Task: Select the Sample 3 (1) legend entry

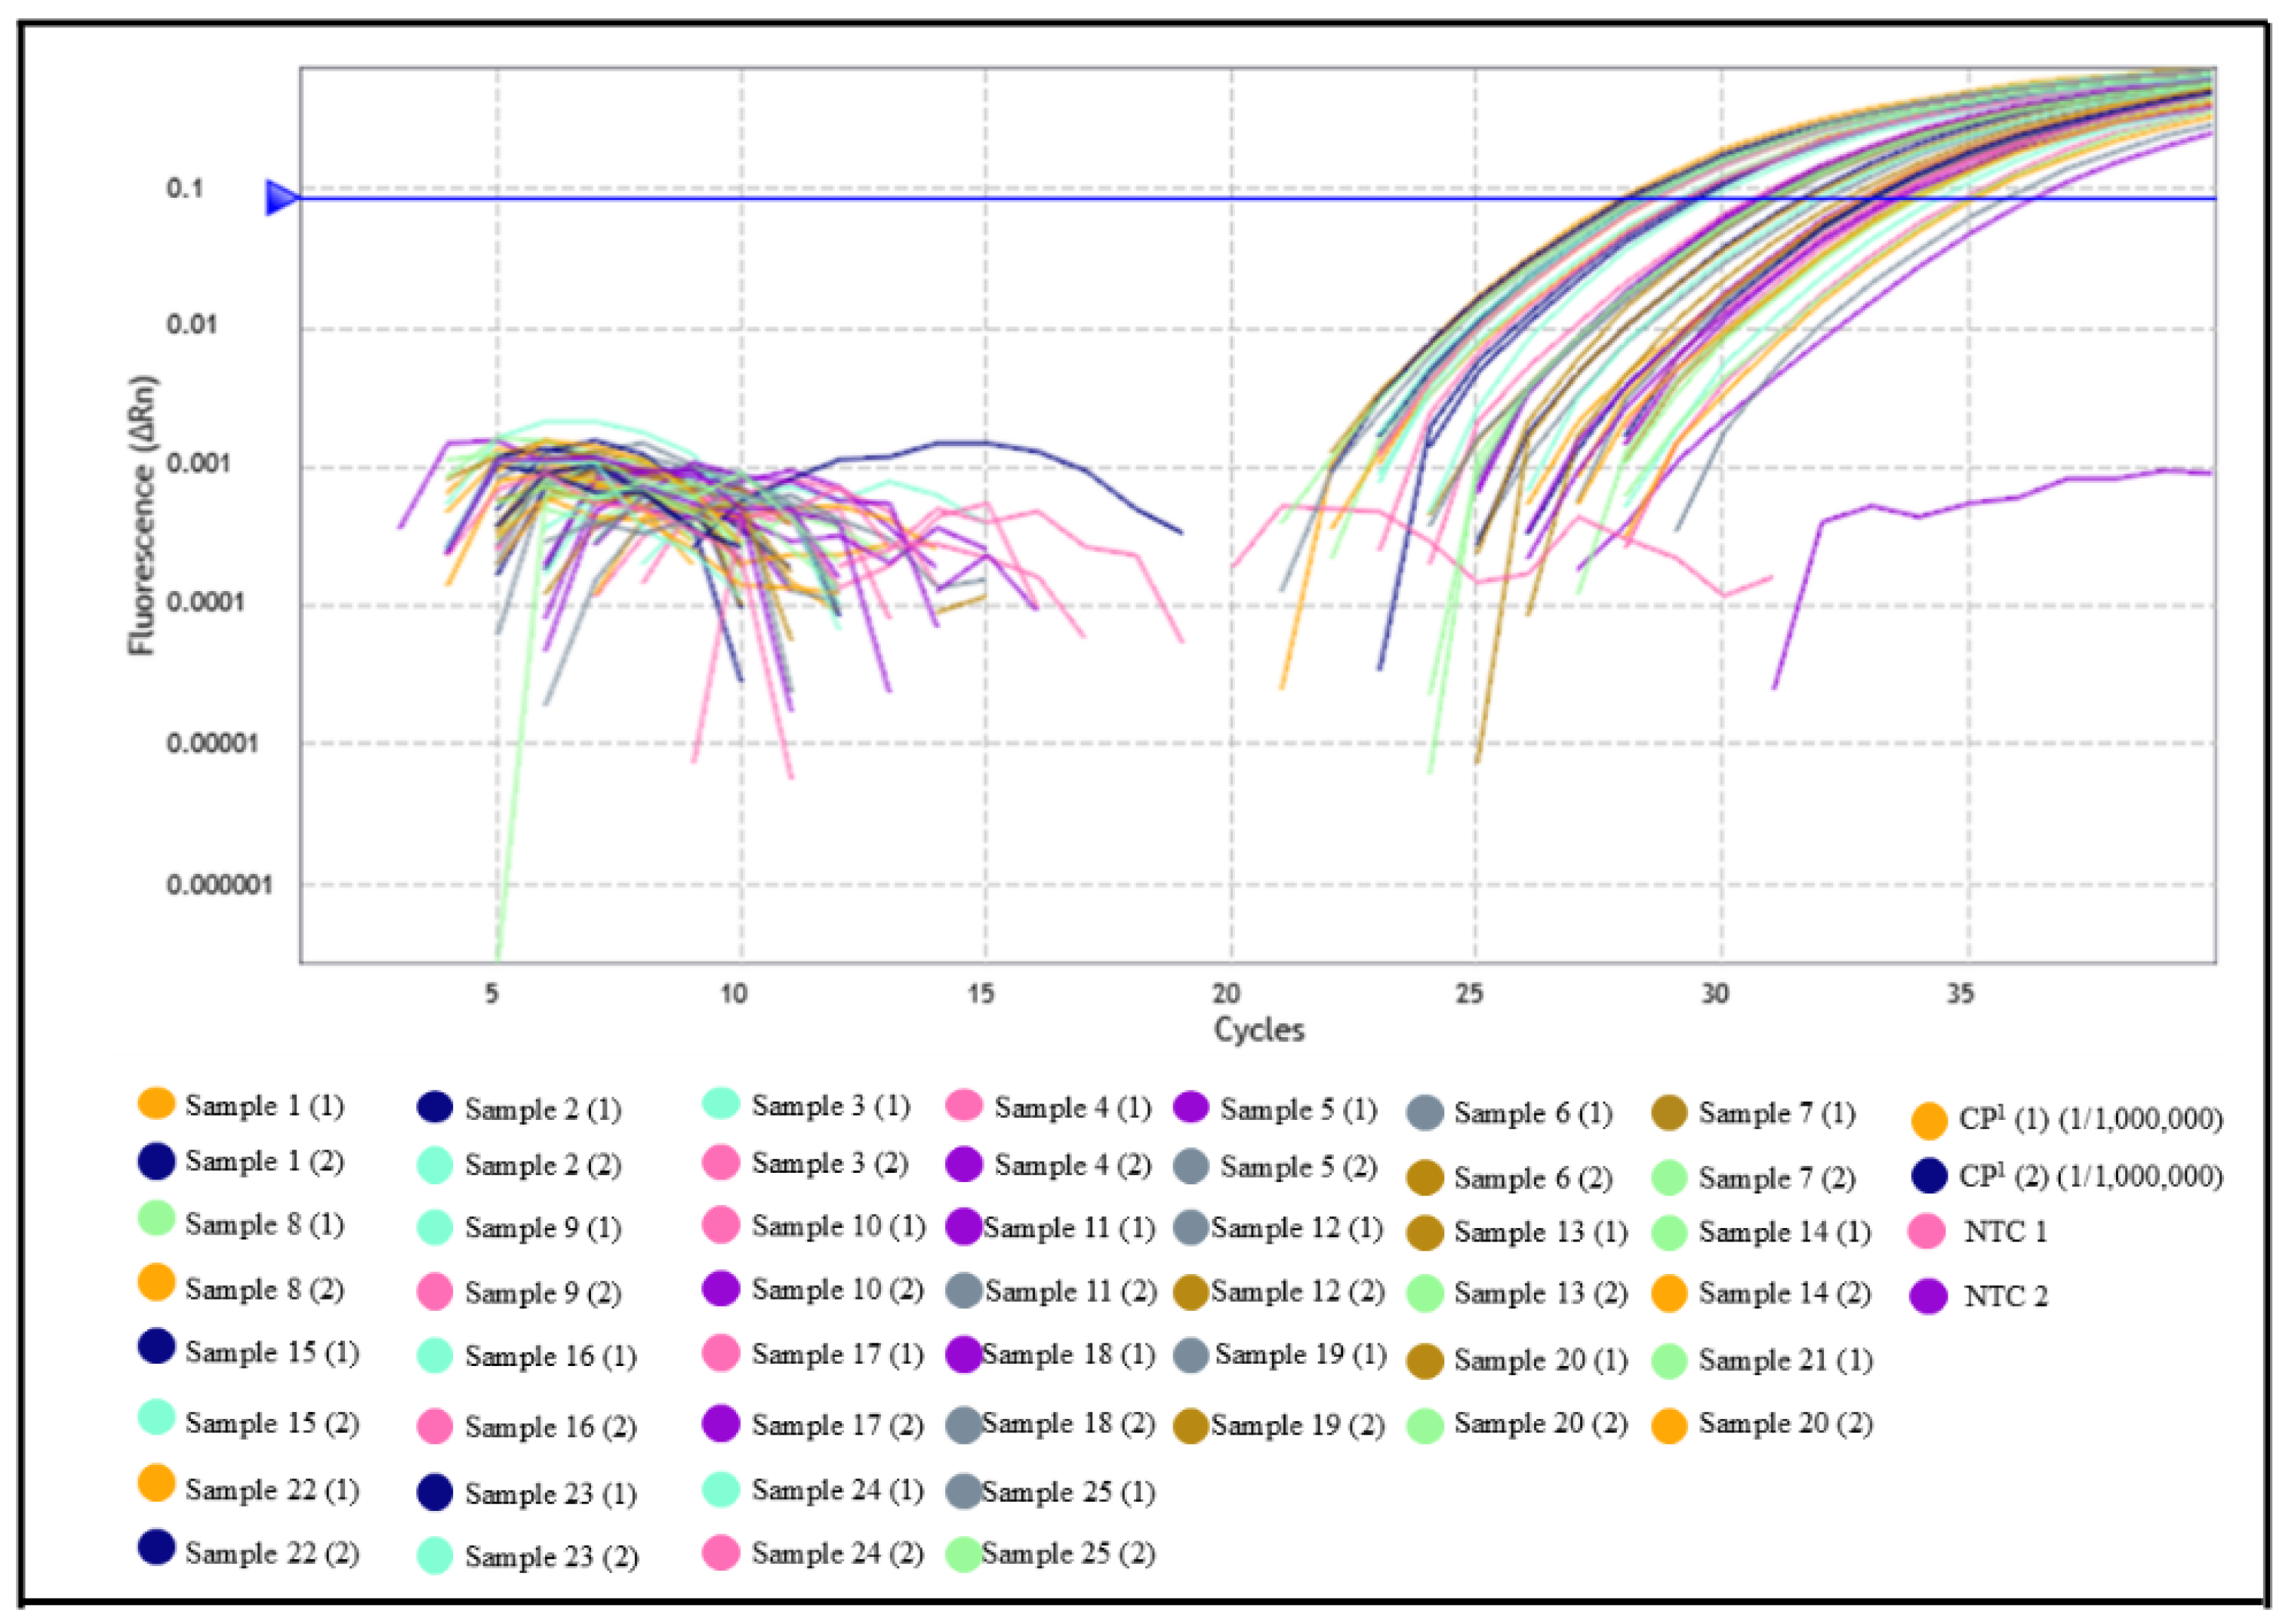Action: coord(830,1106)
